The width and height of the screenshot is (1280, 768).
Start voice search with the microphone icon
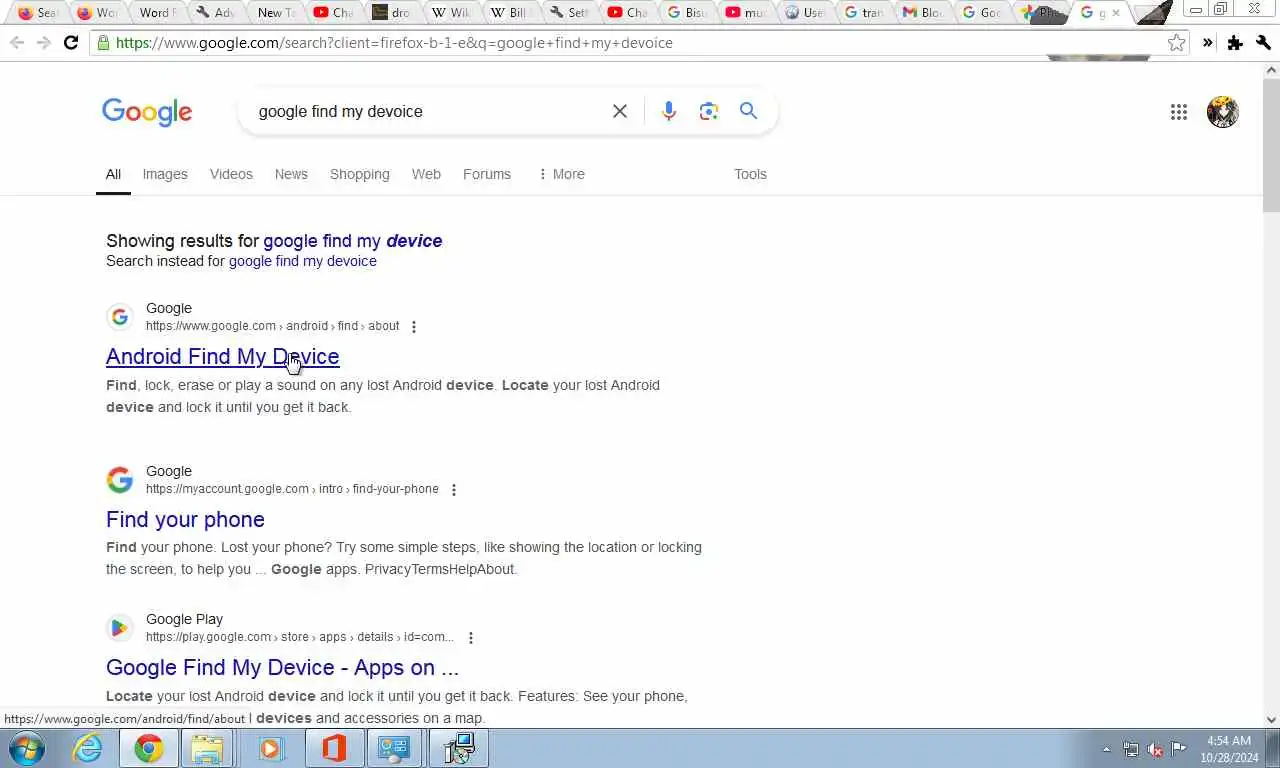[x=669, y=111]
